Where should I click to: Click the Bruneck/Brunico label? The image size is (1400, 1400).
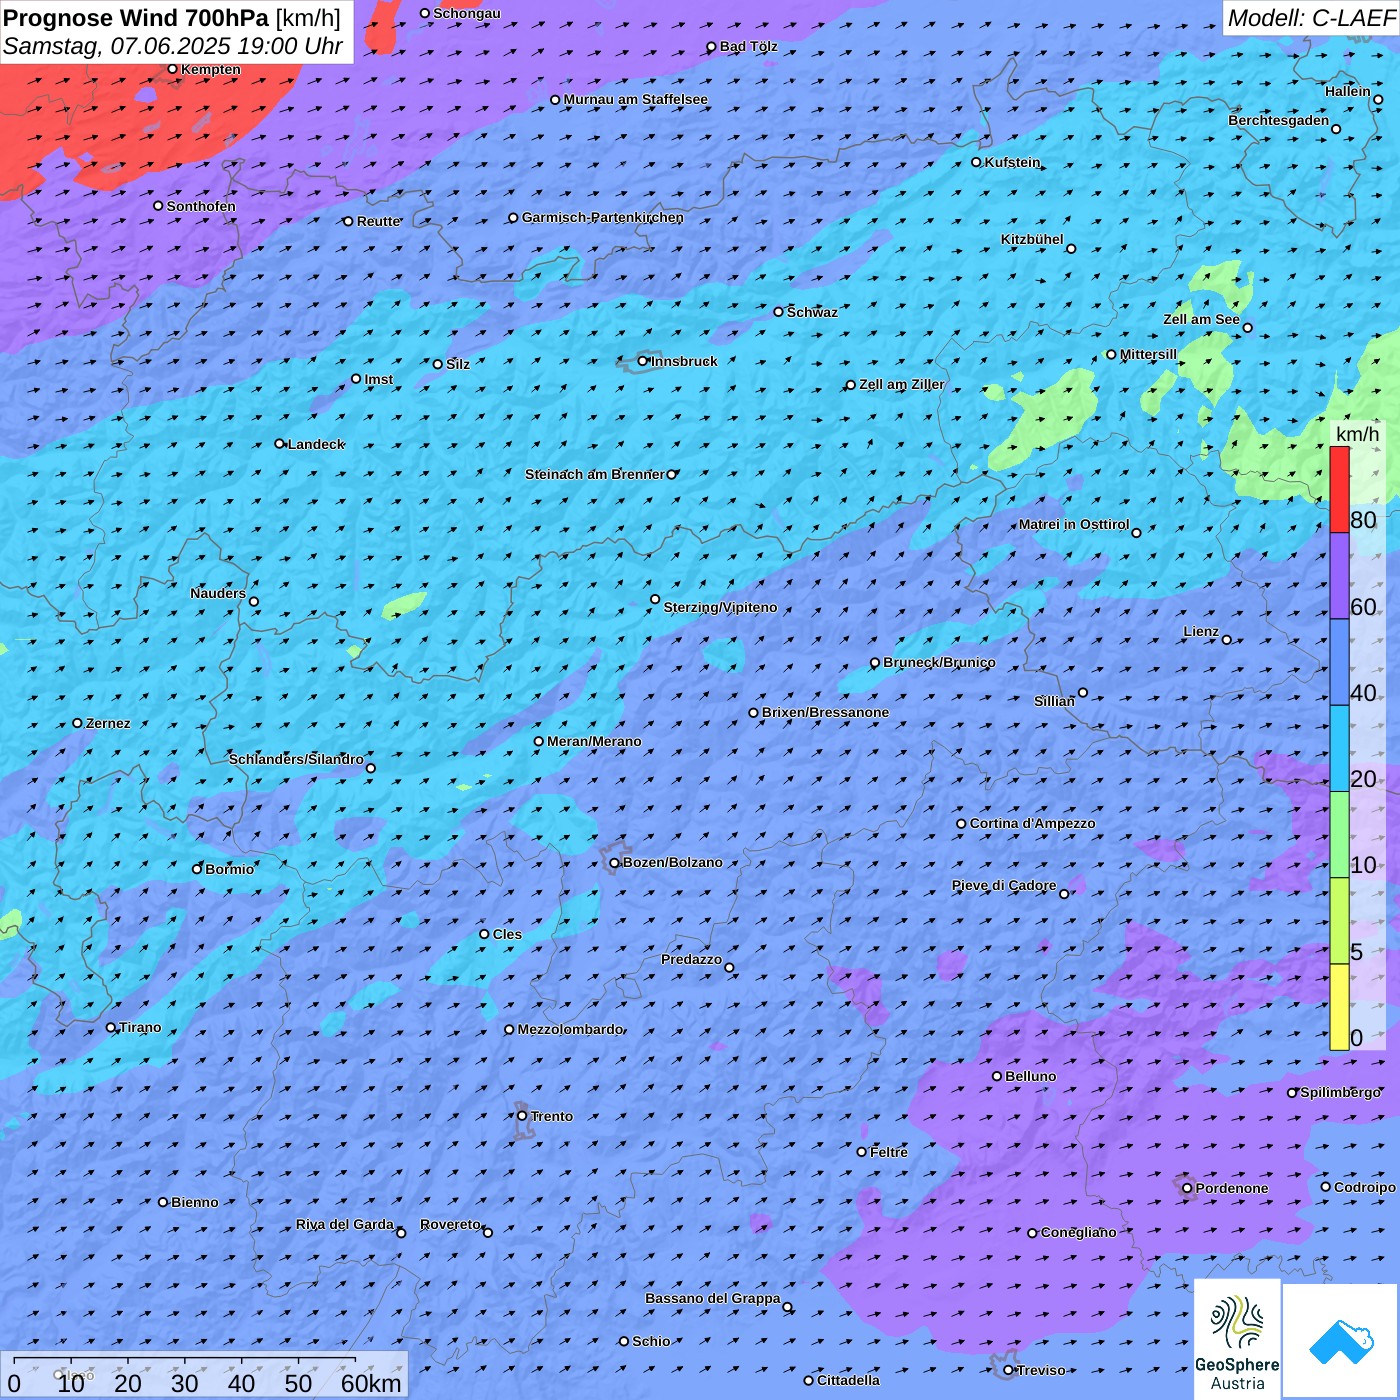tap(940, 662)
